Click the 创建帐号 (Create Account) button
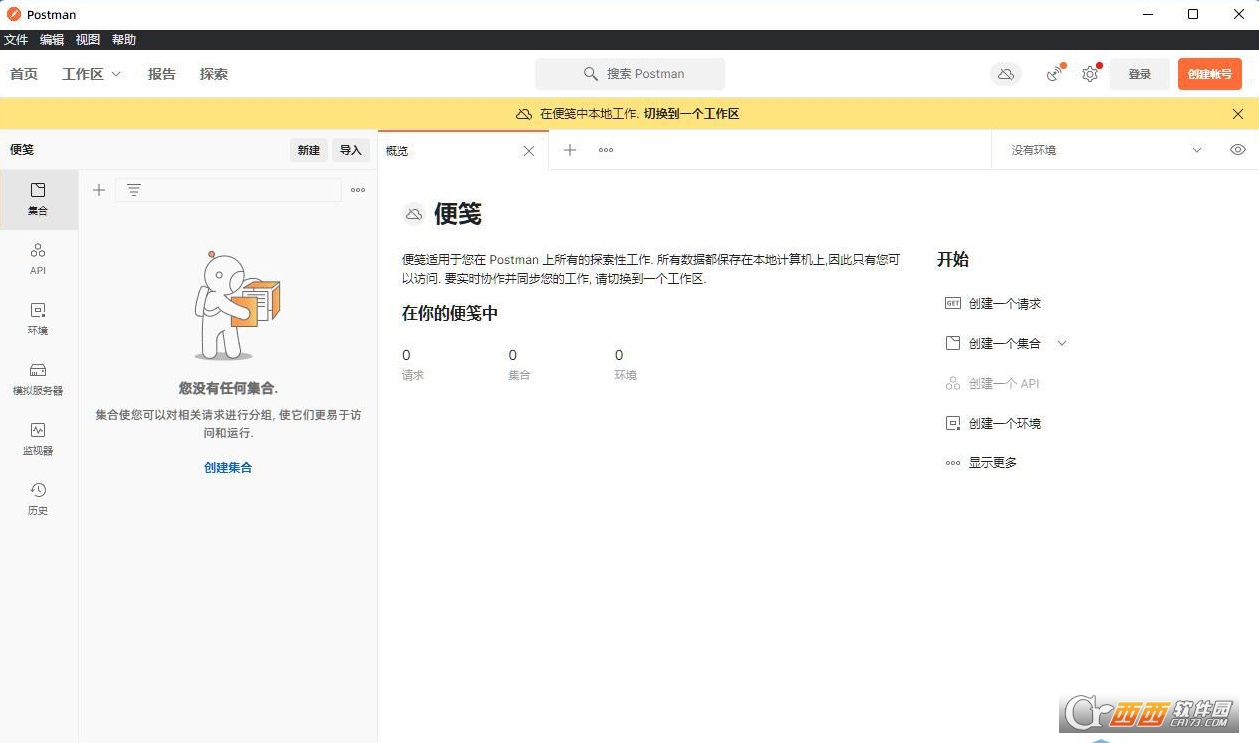 pyautogui.click(x=1209, y=74)
